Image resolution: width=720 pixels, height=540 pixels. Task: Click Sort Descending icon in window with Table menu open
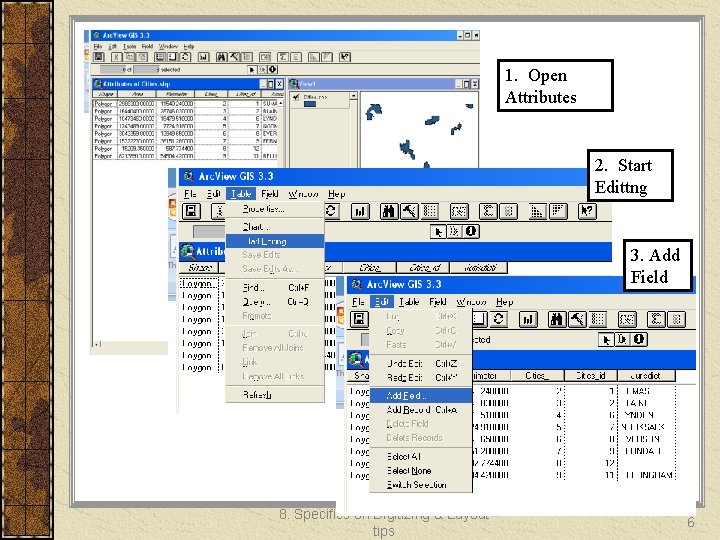(x=558, y=211)
